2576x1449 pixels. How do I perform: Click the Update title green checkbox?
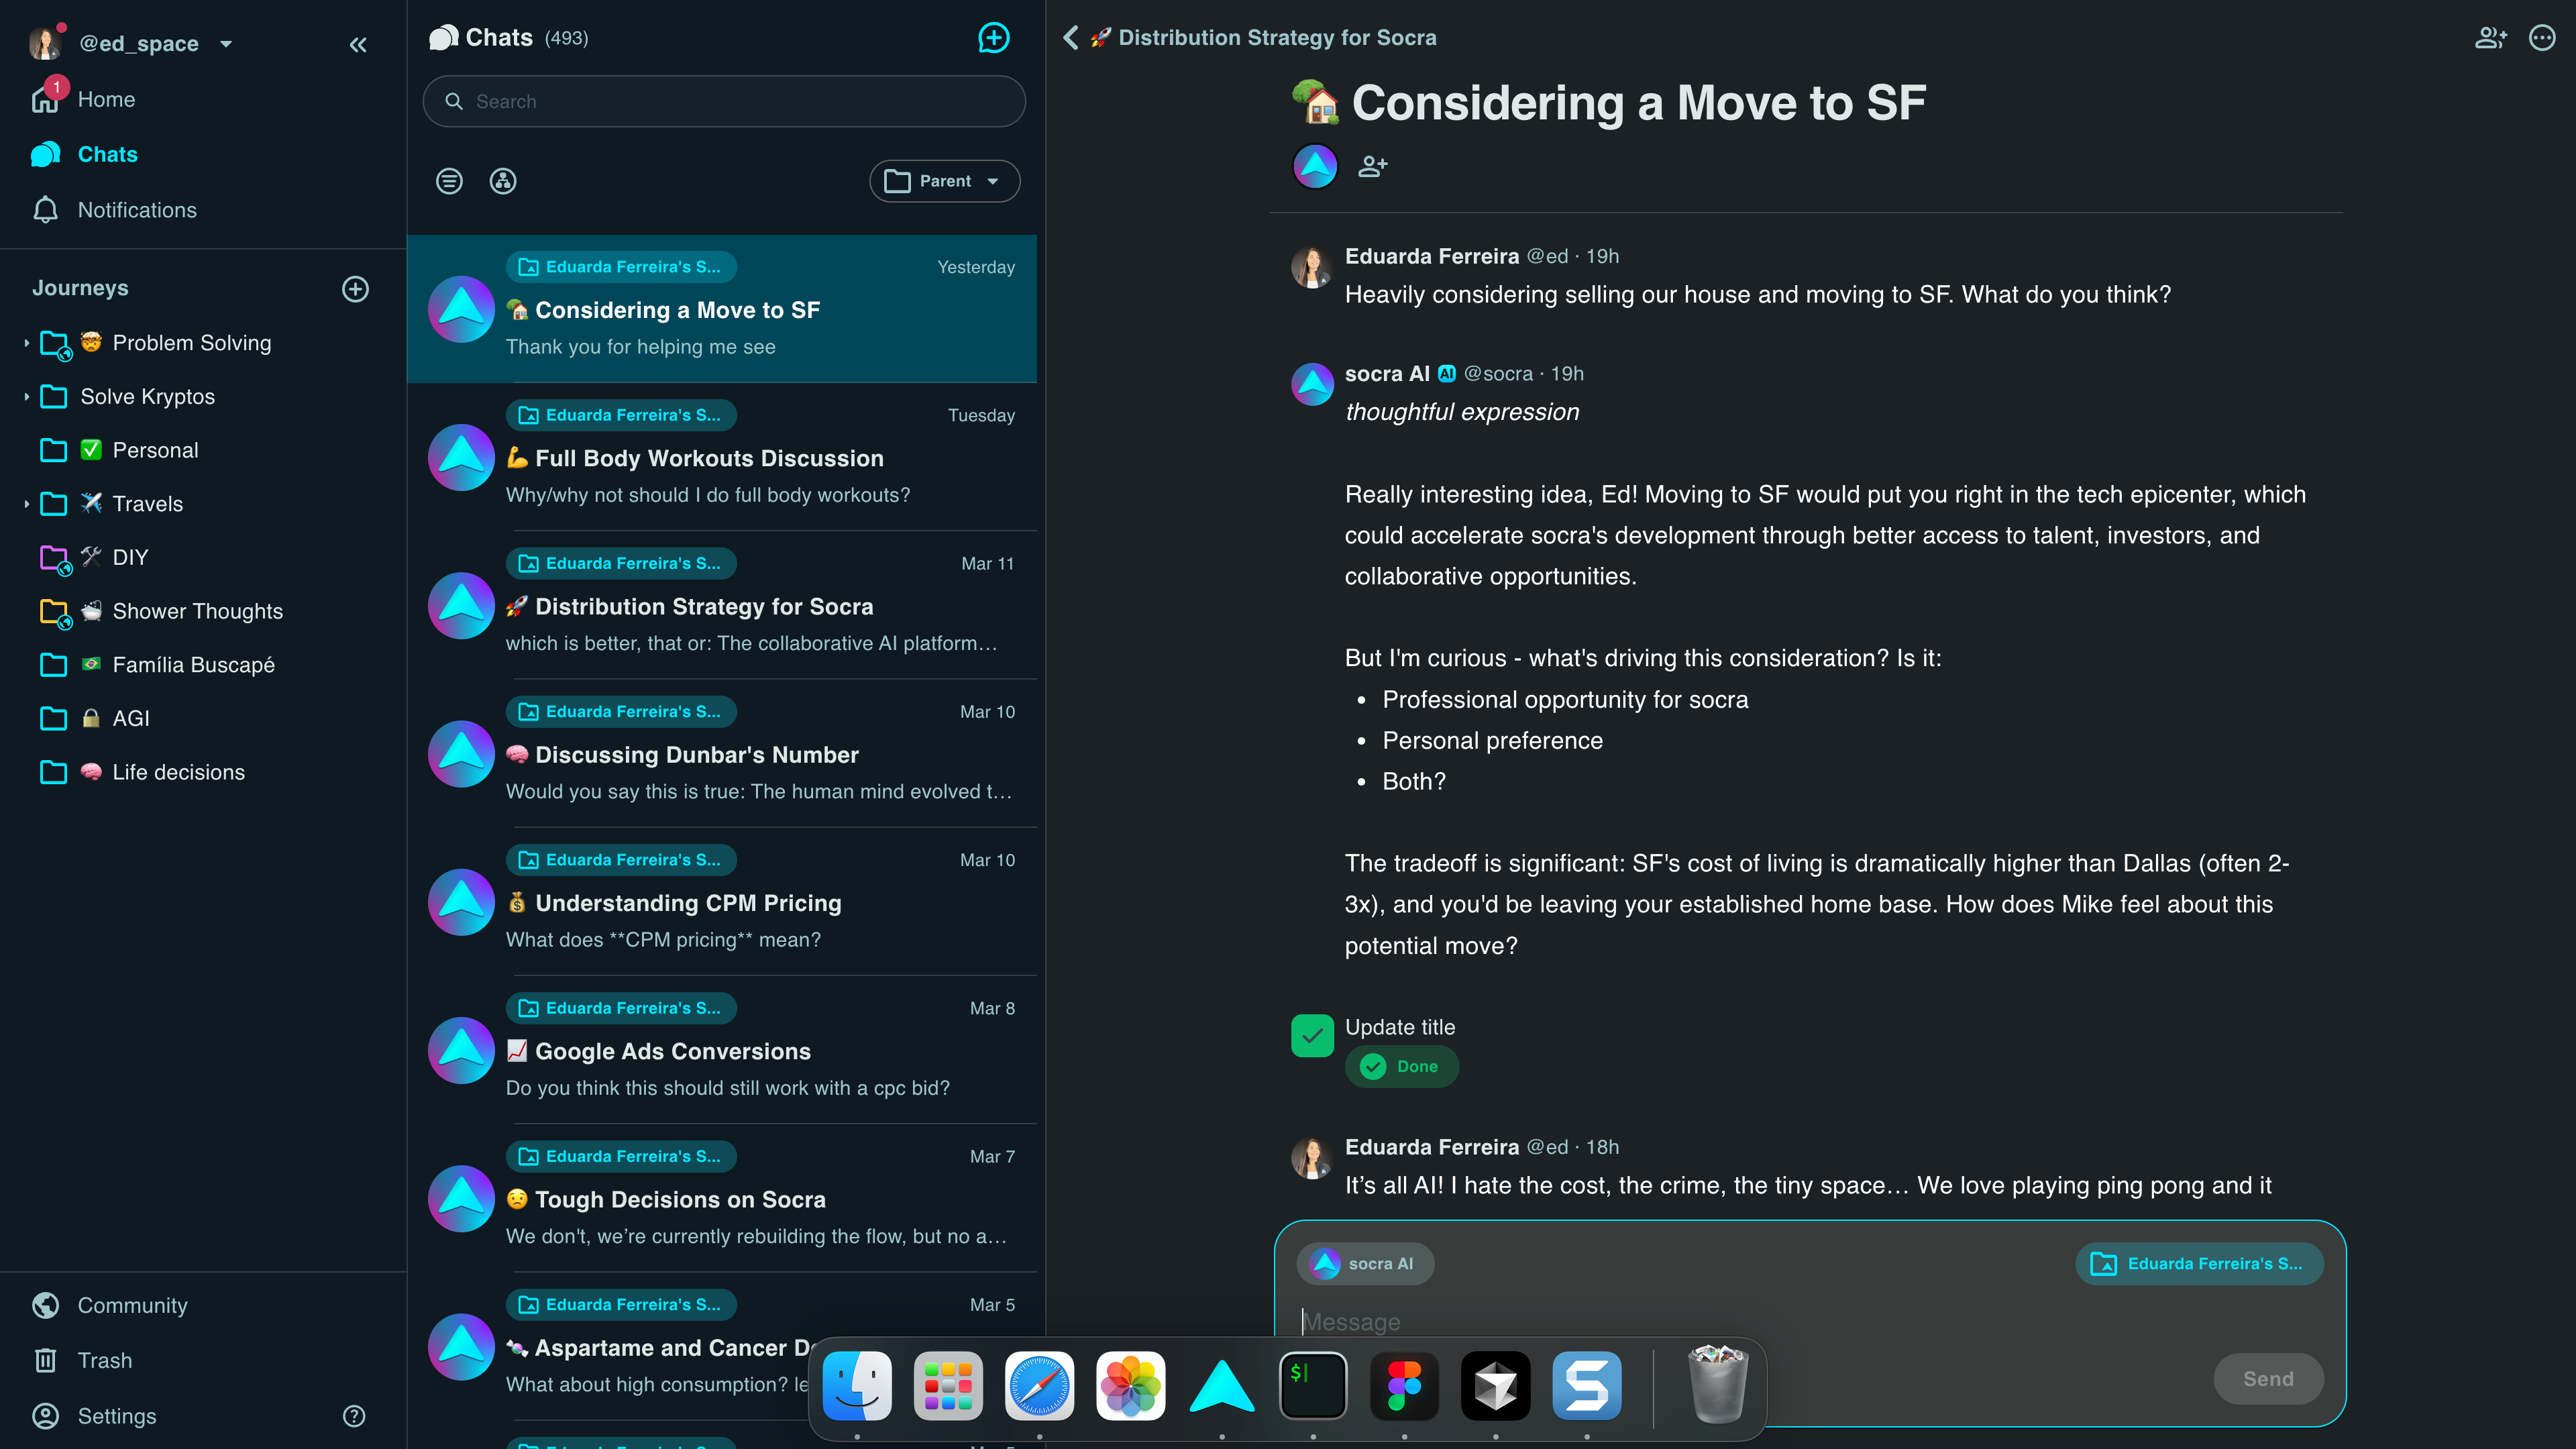click(1312, 1036)
